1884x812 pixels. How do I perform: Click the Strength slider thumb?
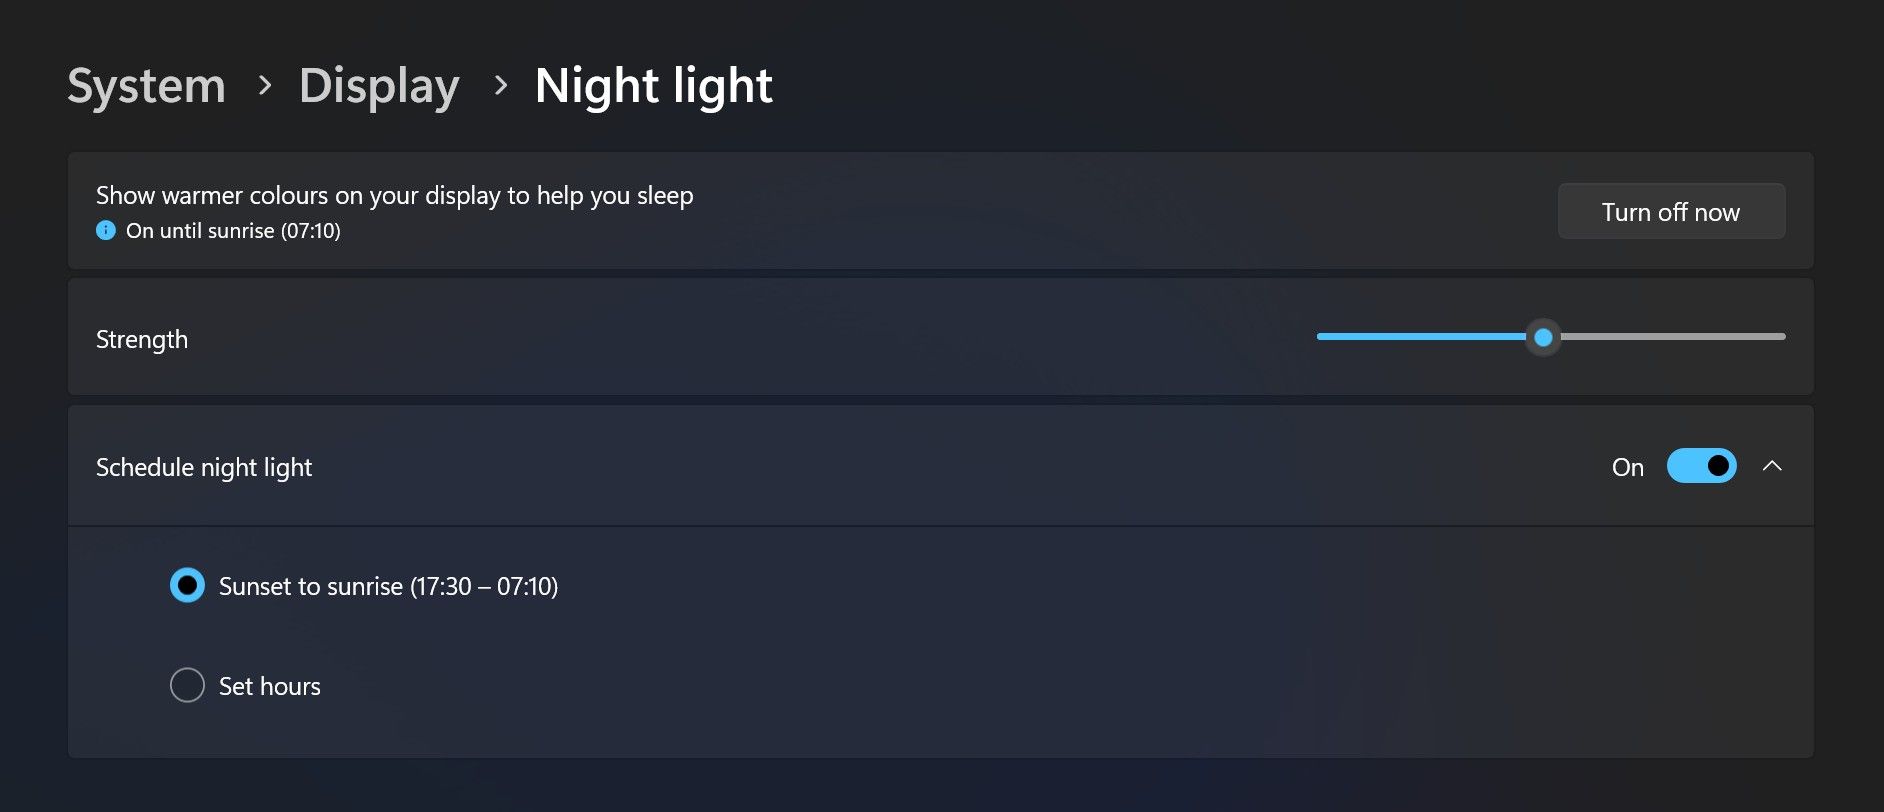[1543, 337]
